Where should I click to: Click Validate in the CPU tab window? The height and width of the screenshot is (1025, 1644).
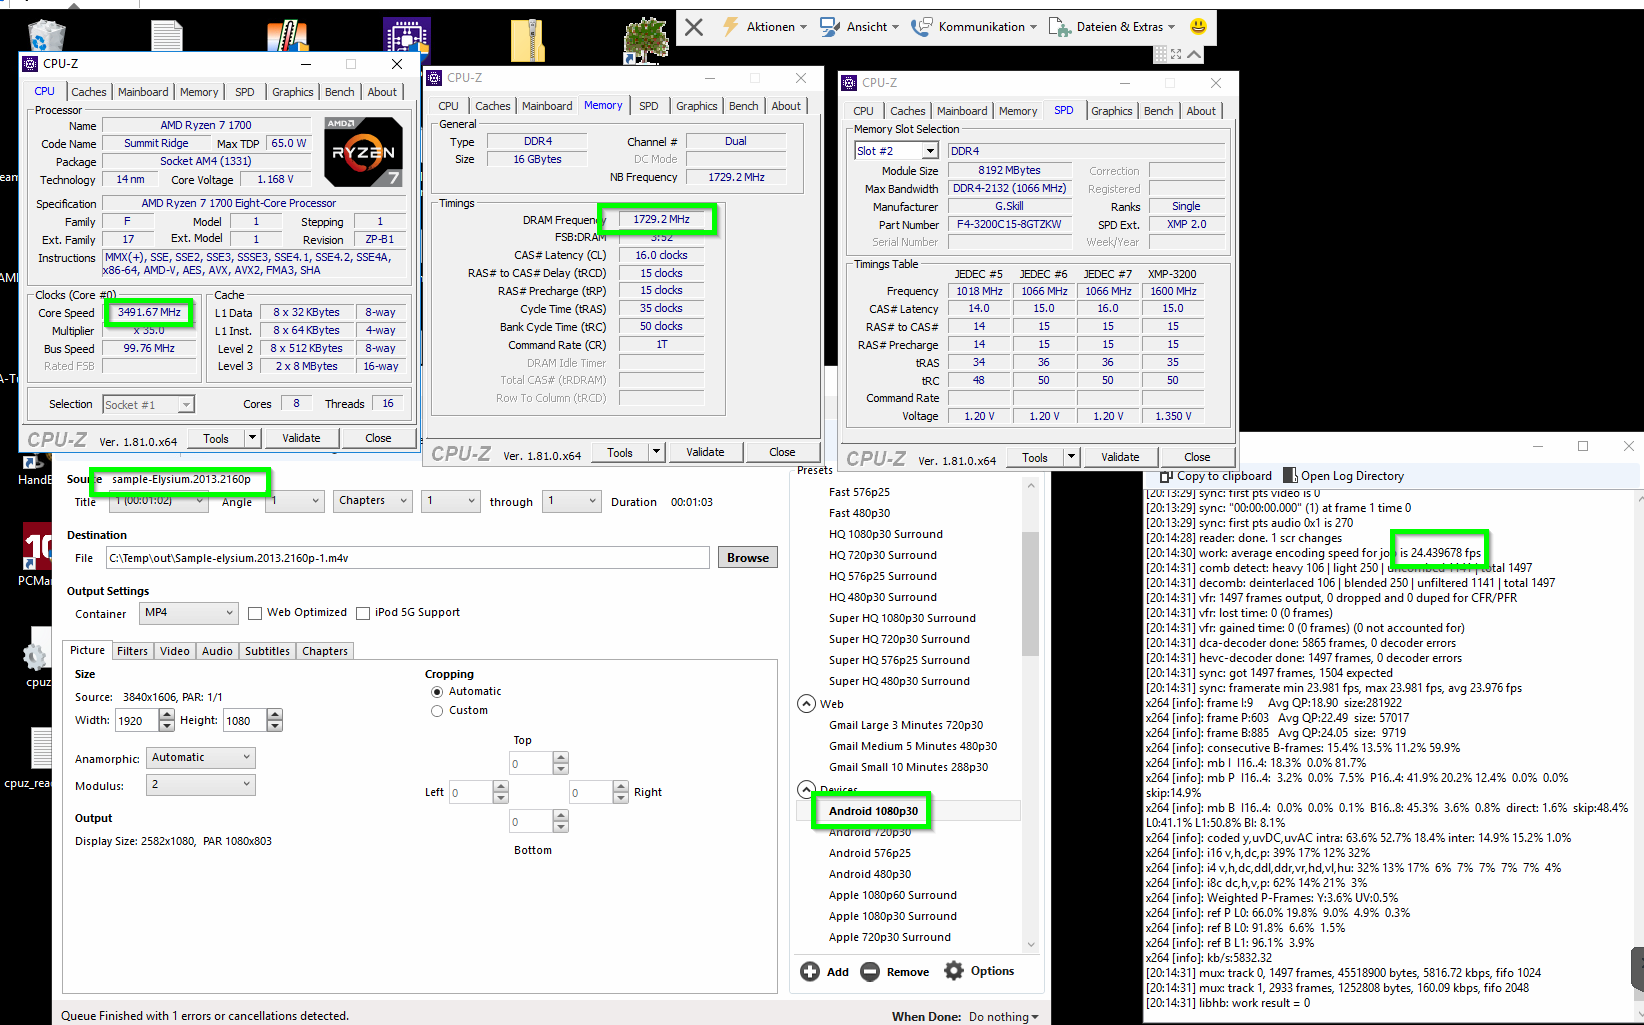click(x=301, y=438)
